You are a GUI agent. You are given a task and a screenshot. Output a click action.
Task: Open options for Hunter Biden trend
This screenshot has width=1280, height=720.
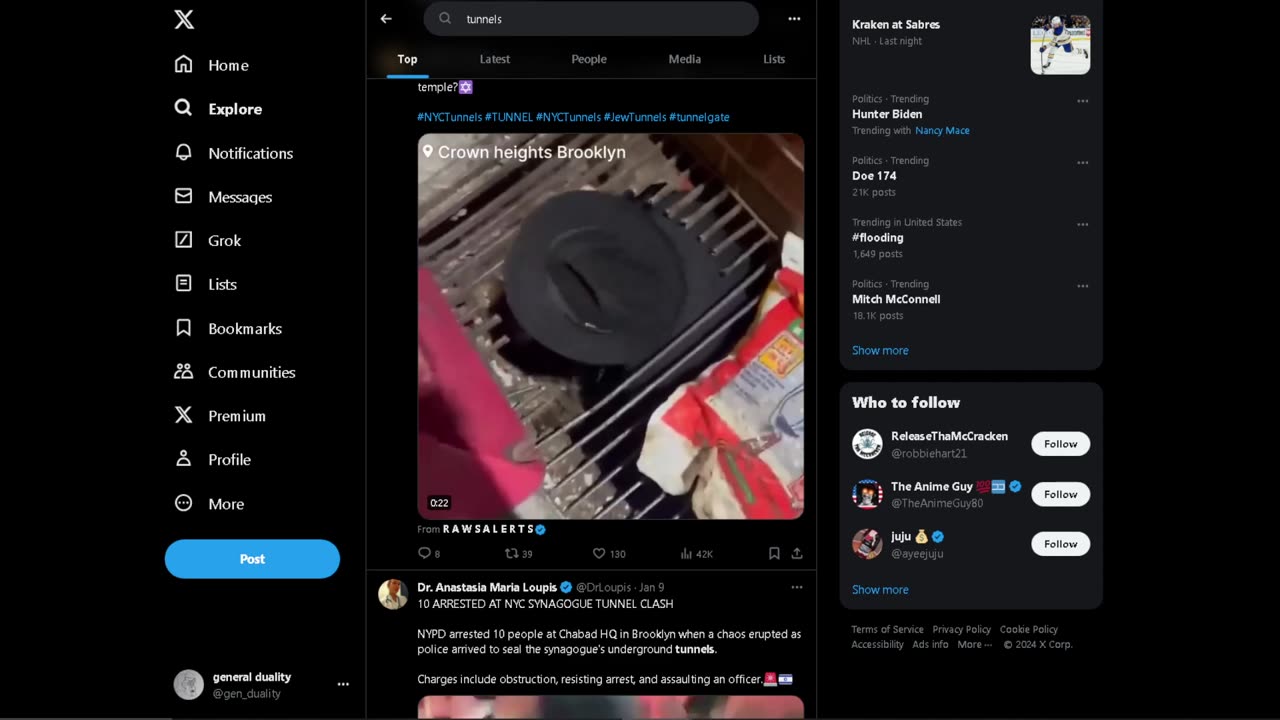click(x=1082, y=101)
